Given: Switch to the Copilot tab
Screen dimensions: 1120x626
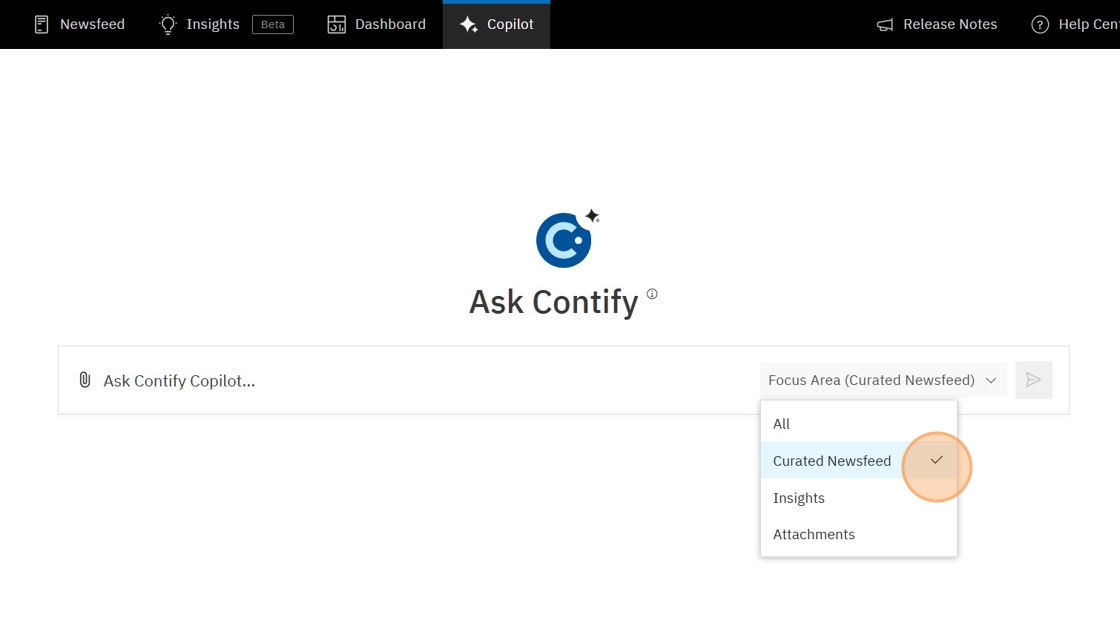Looking at the screenshot, I should (496, 23).
